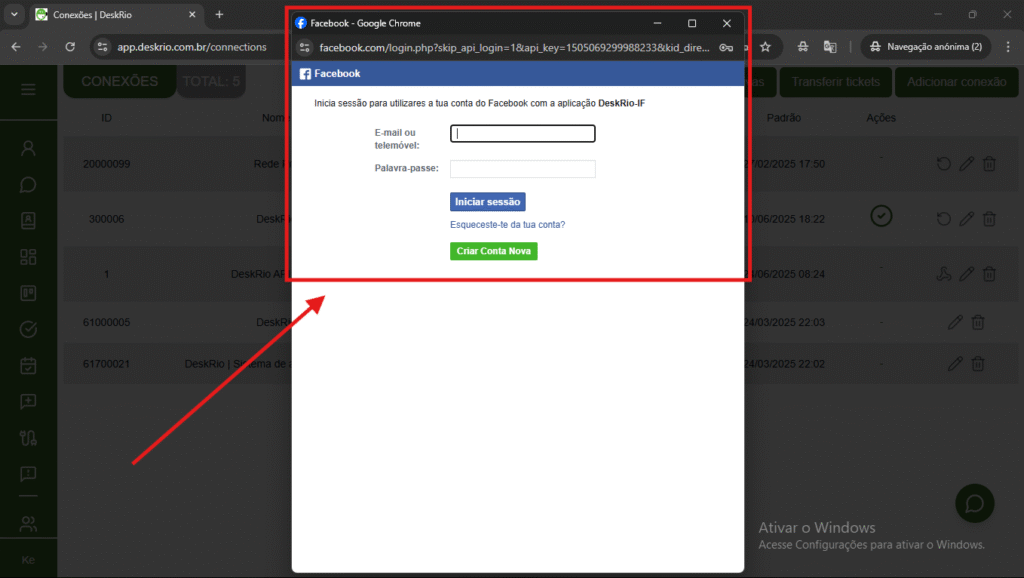Delete the connection dated 18:22

tap(989, 219)
